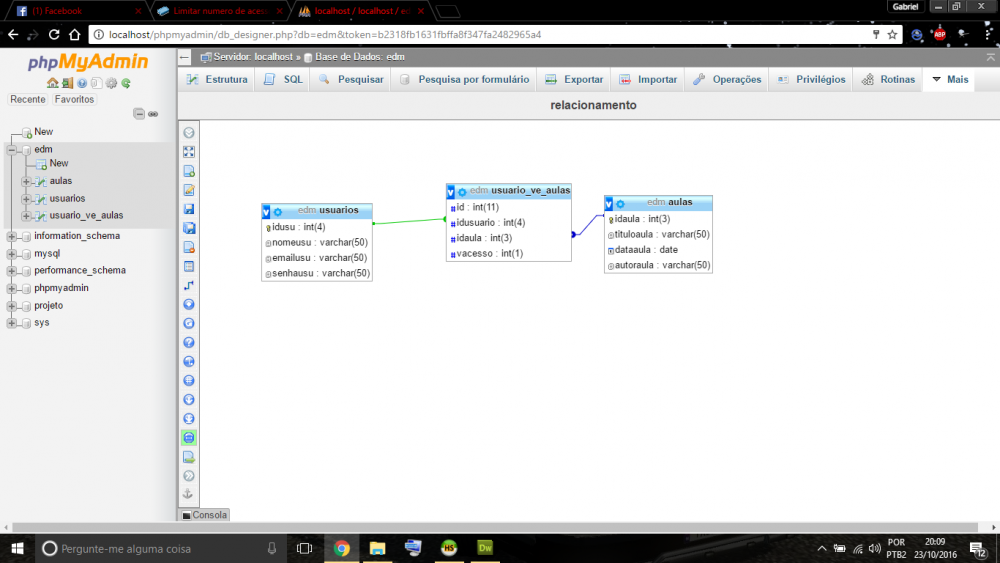Open the gear options on usuarios table
The image size is (1000, 563).
pos(278,211)
